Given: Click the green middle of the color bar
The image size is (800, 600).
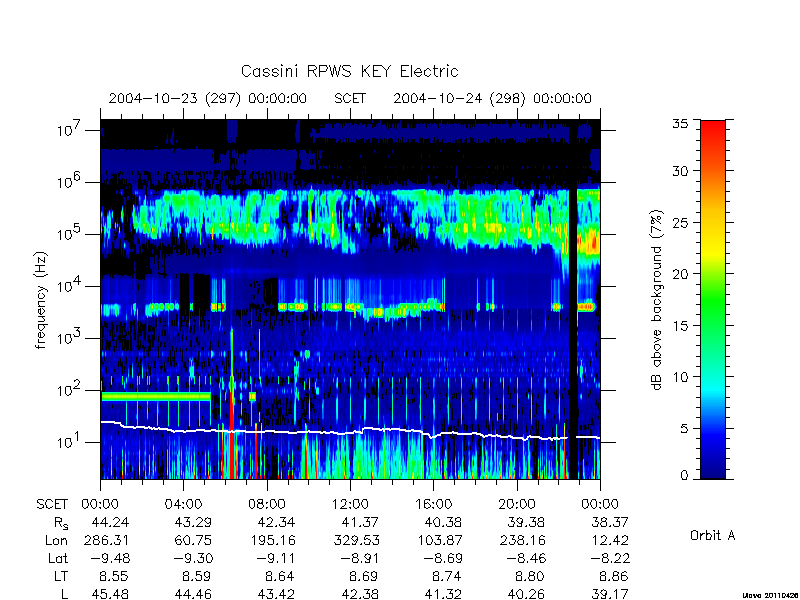Looking at the screenshot, I should 713,300.
